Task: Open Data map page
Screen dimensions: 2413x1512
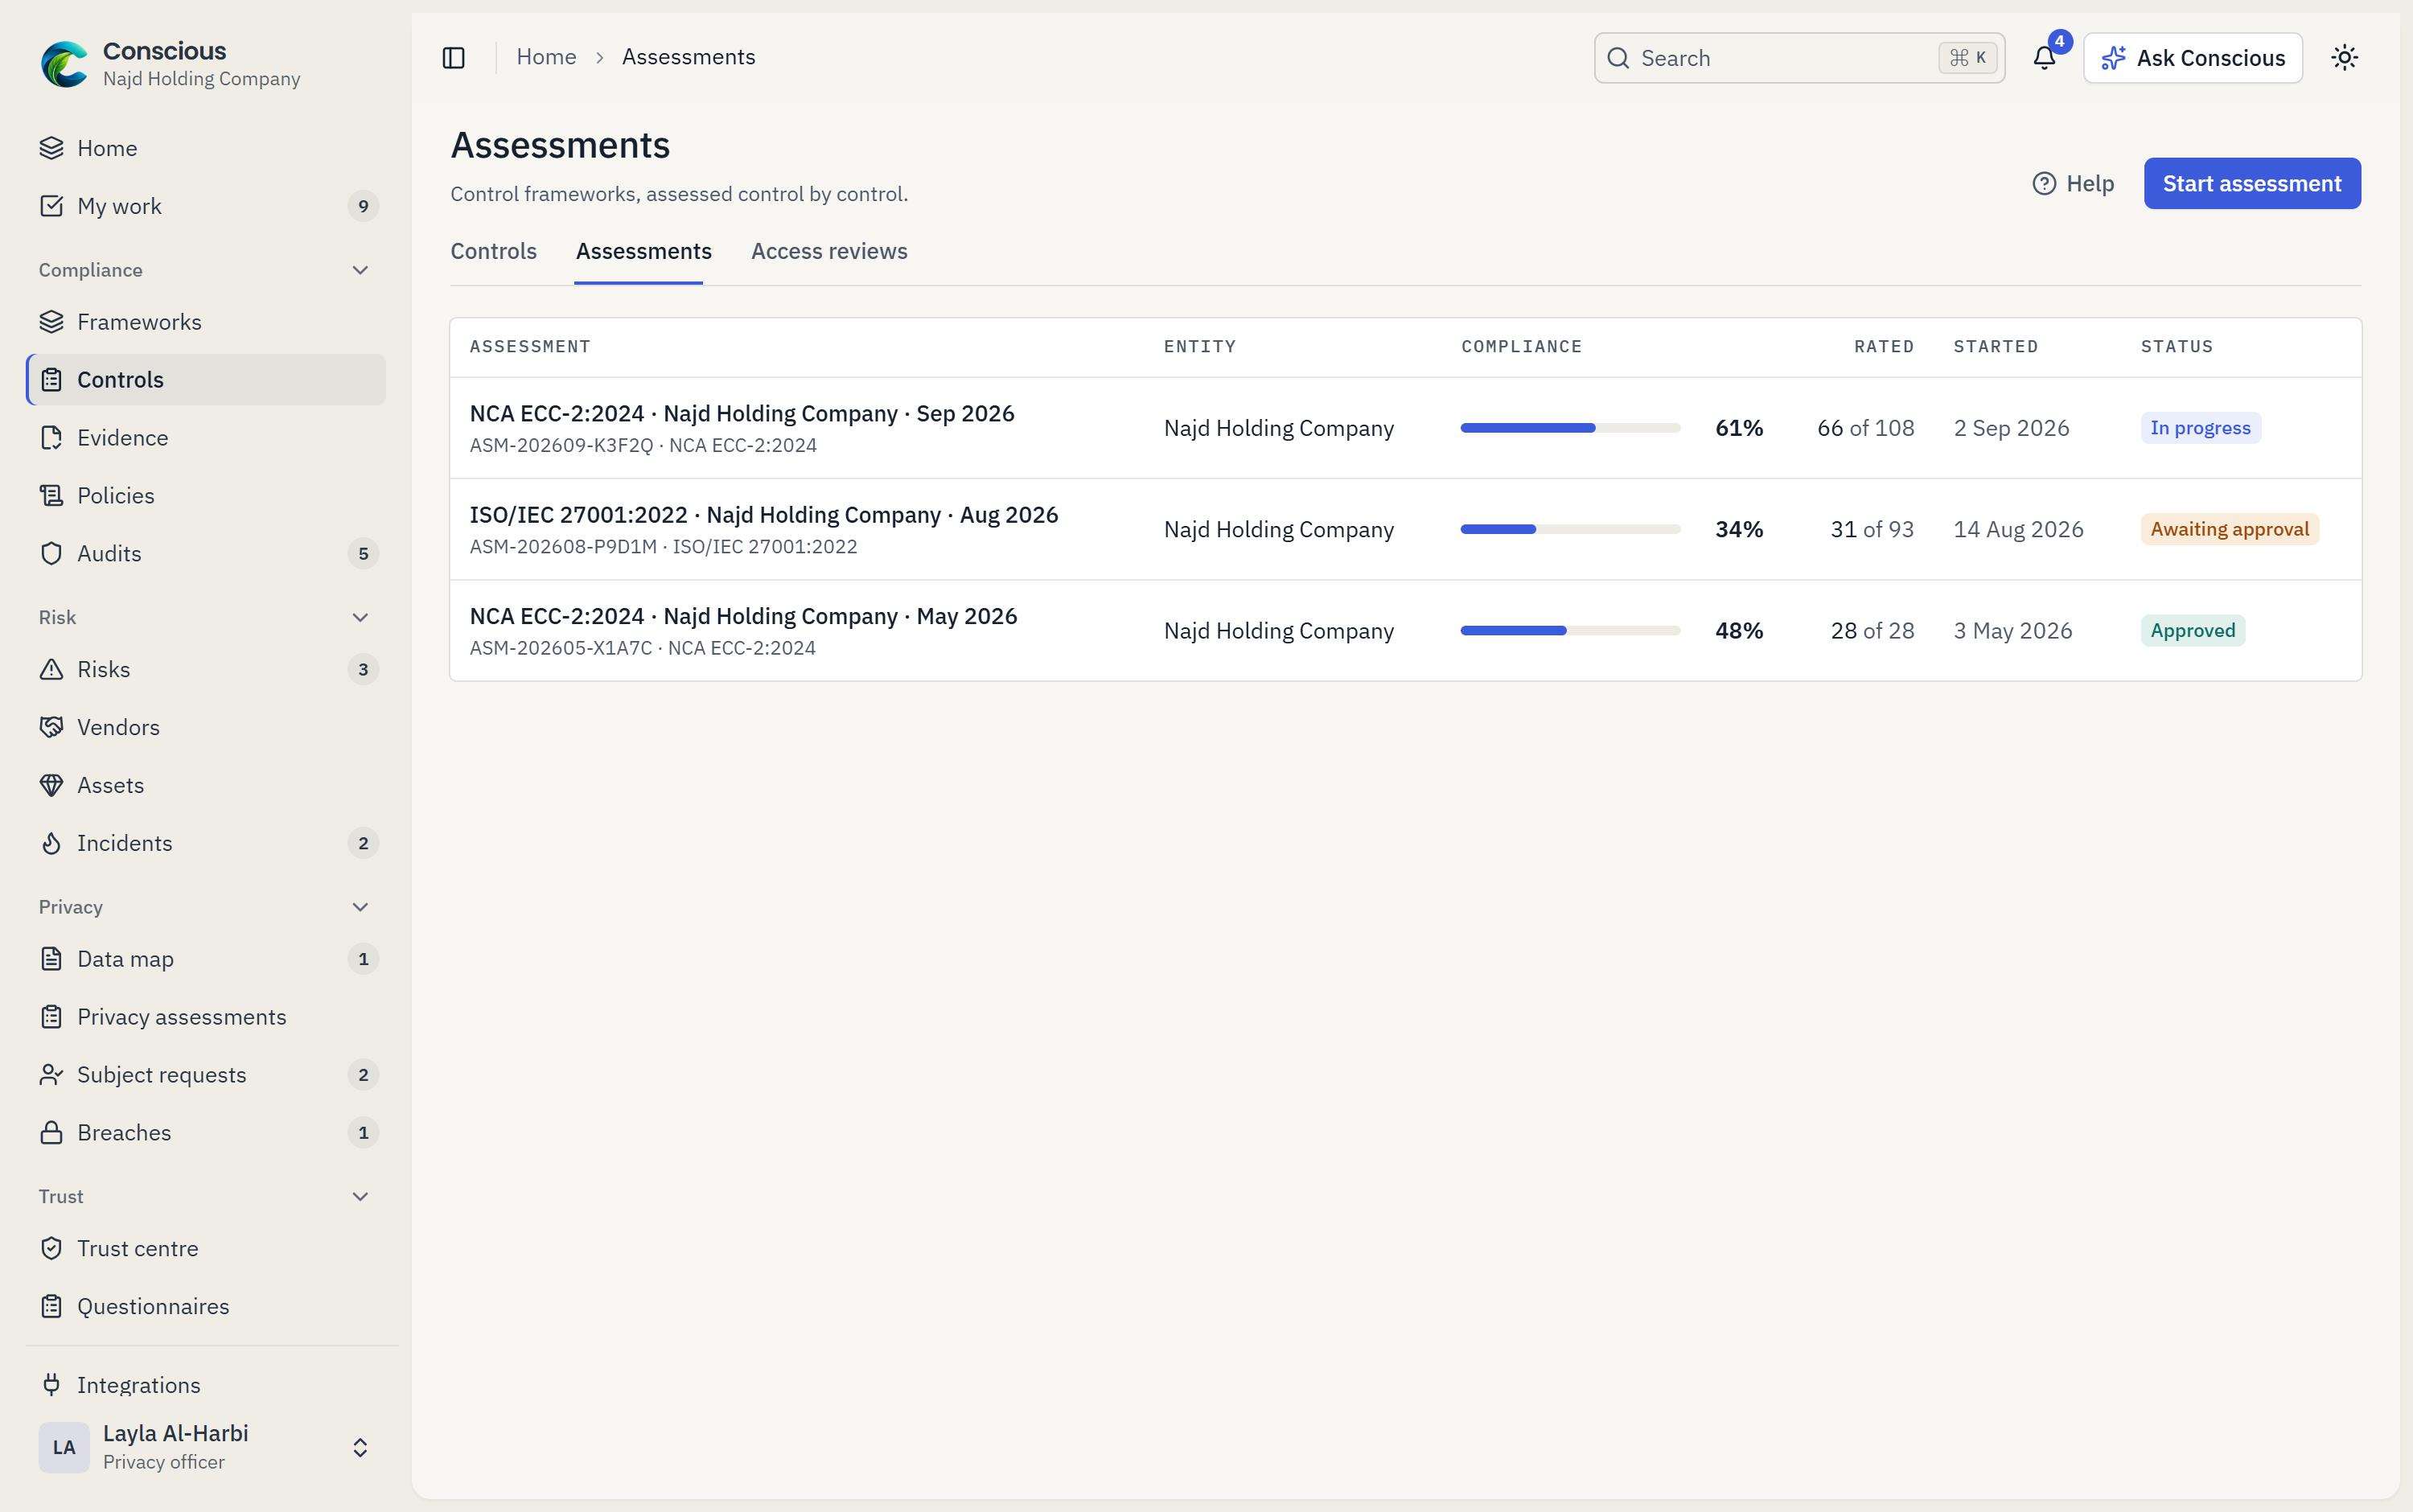Action: 206,960
